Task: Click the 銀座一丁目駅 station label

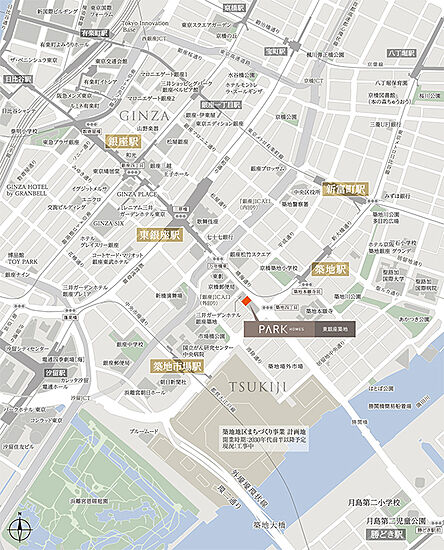Action: 221,105
